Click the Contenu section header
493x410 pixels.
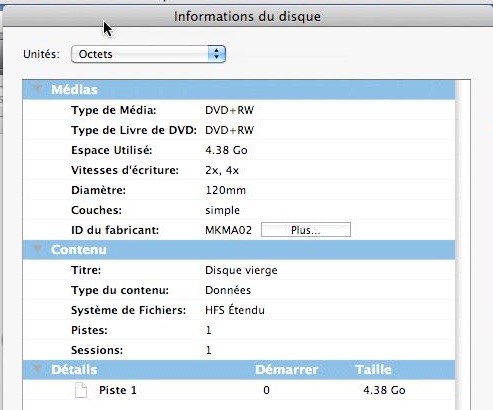tap(239, 249)
